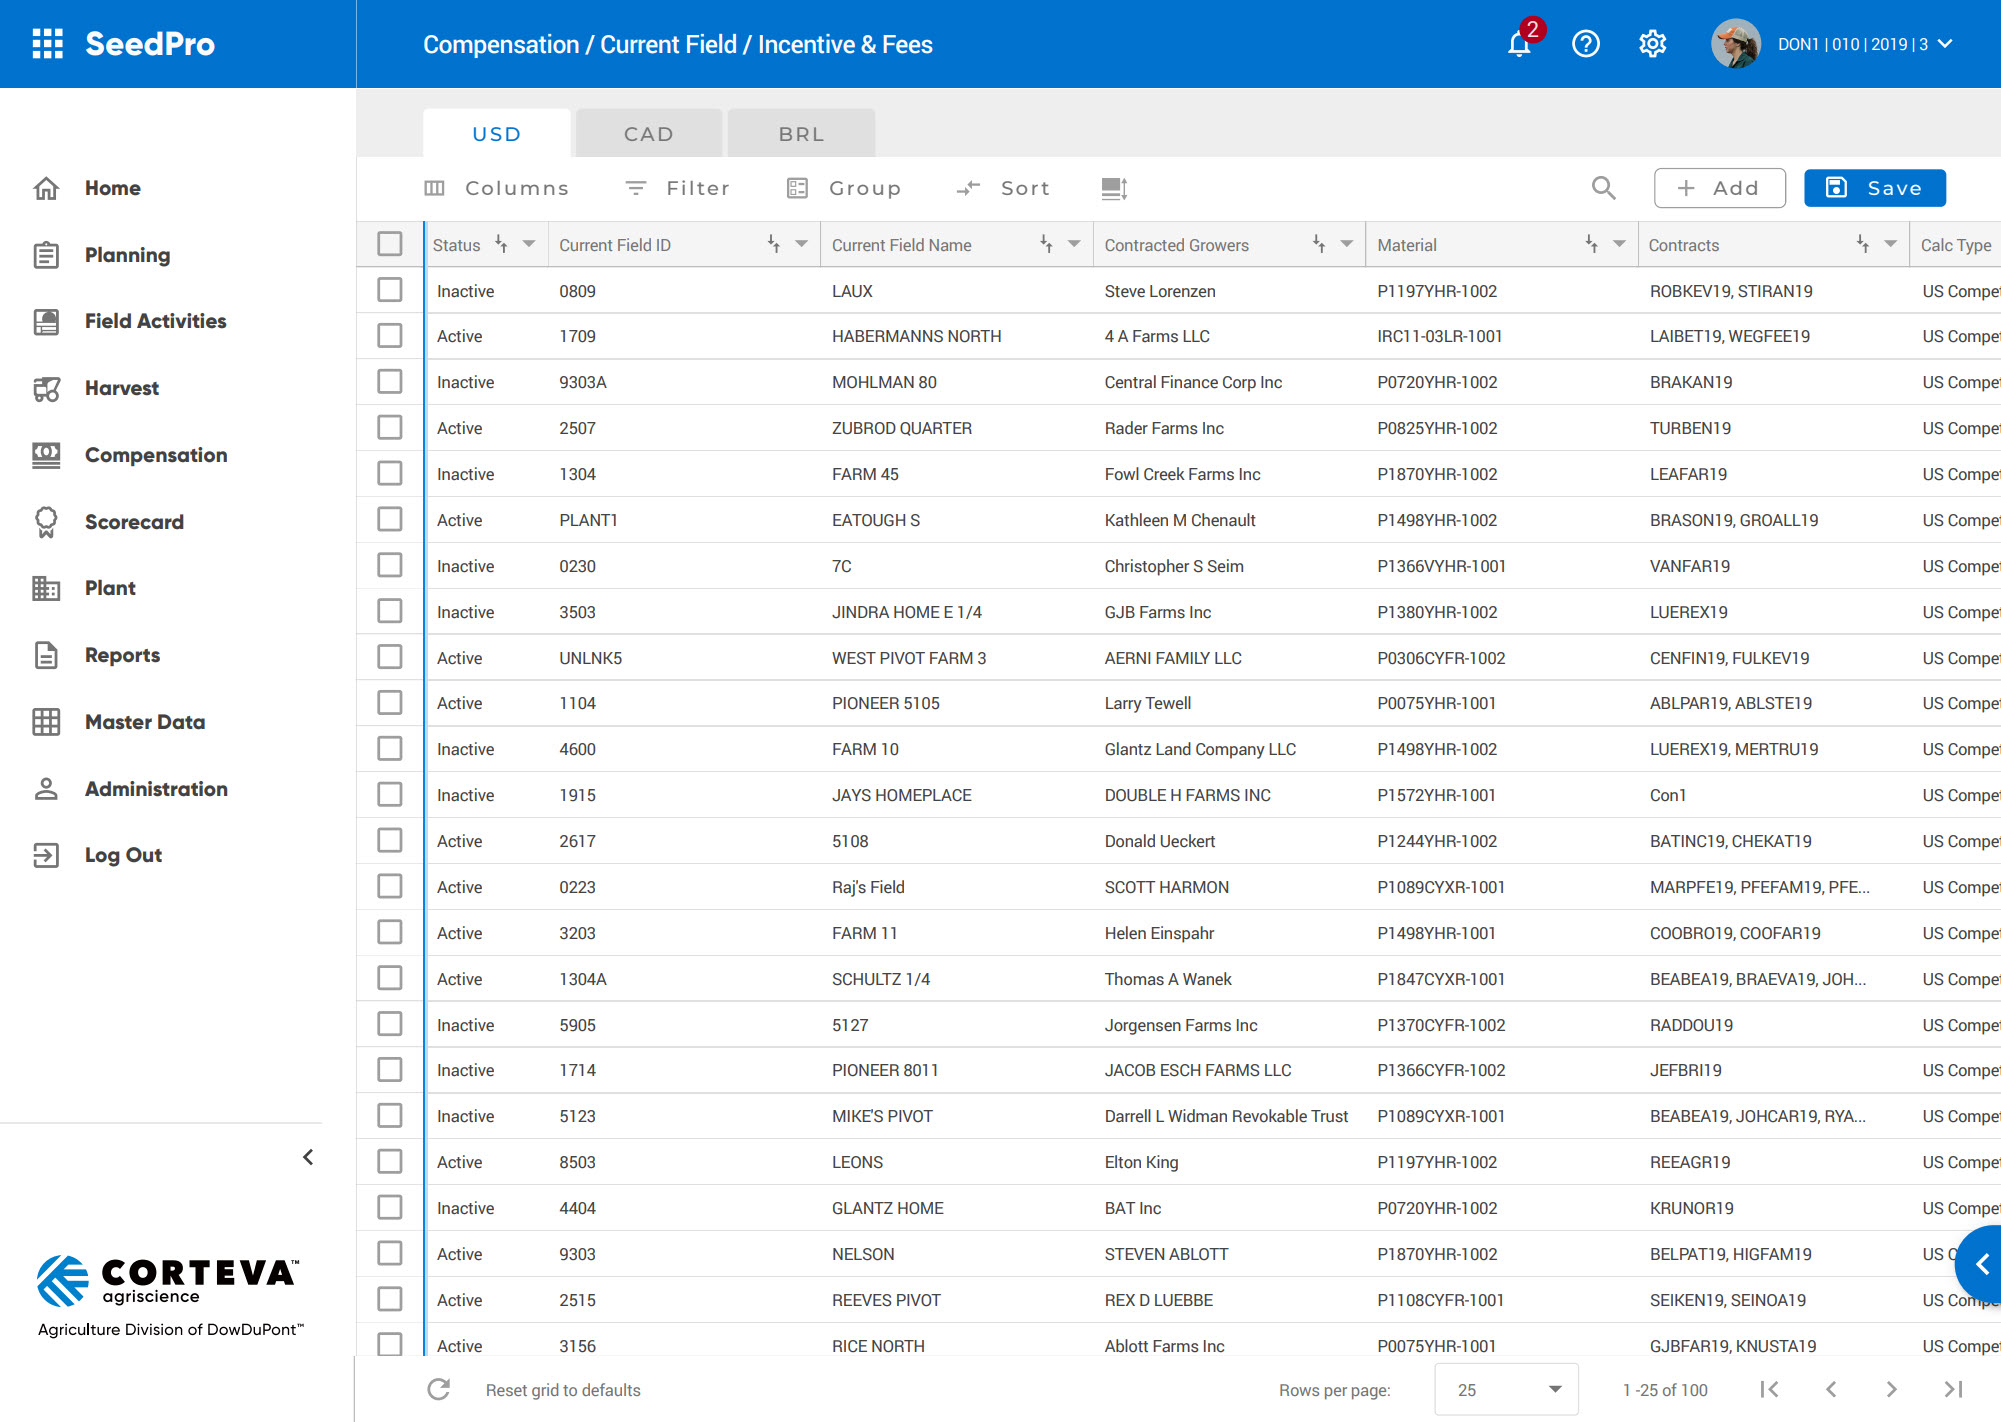Image resolution: width=2001 pixels, height=1422 pixels.
Task: Open the notifications bell
Action: (1519, 44)
